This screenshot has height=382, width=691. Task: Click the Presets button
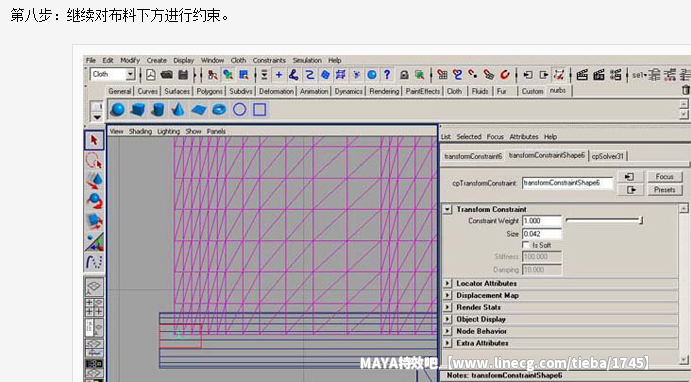[x=665, y=190]
